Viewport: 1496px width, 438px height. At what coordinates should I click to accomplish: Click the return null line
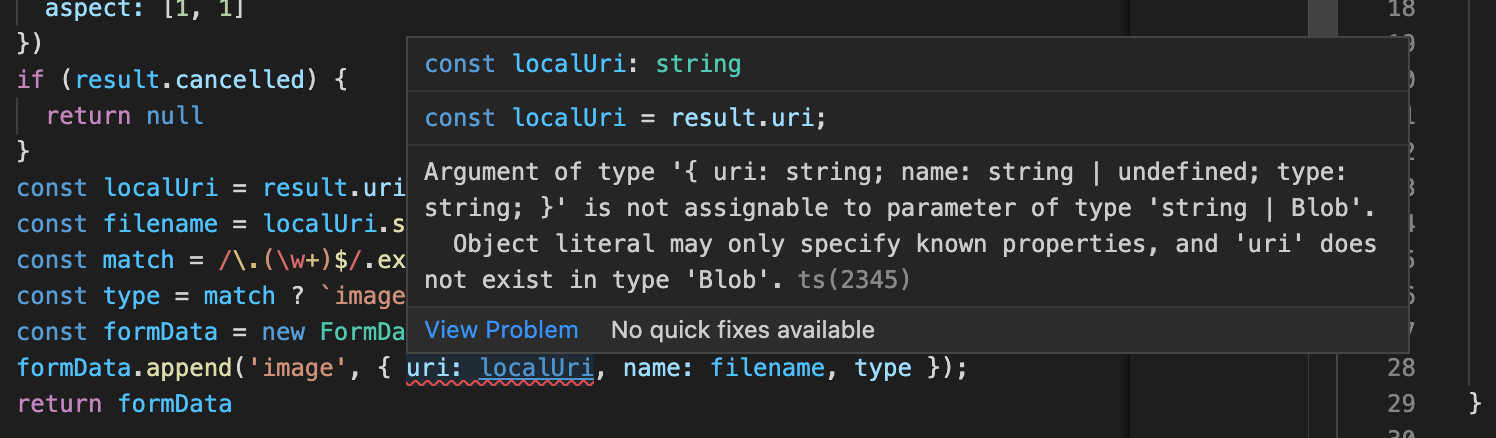125,115
